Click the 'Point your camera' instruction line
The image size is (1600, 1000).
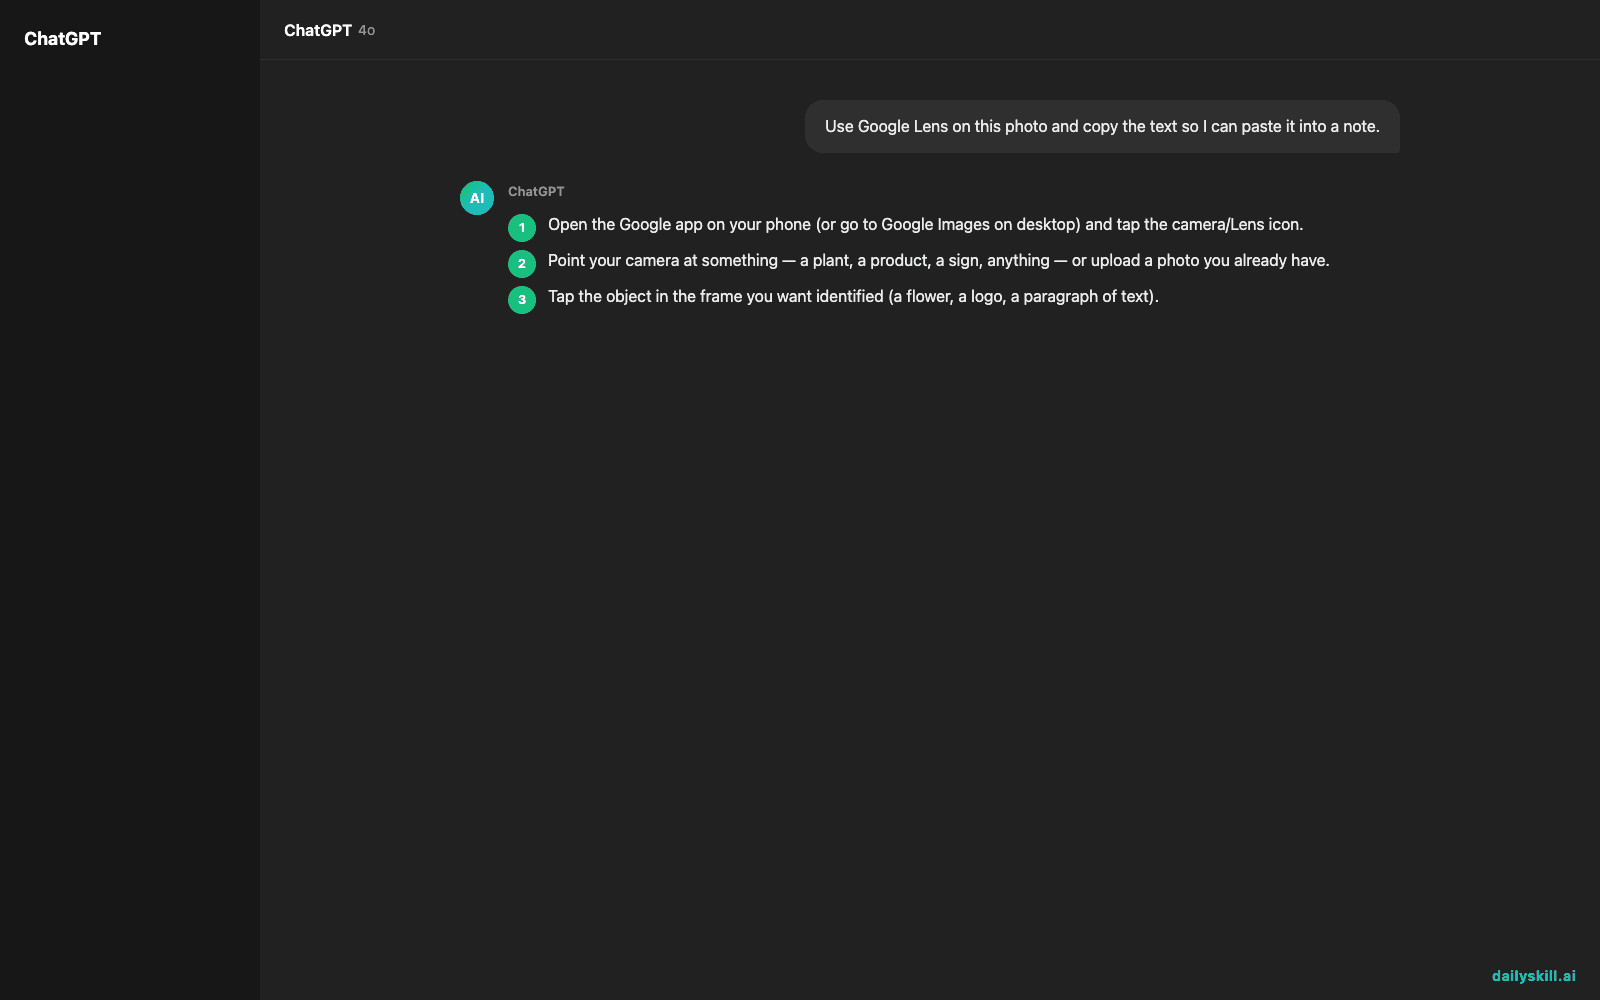click(x=939, y=261)
